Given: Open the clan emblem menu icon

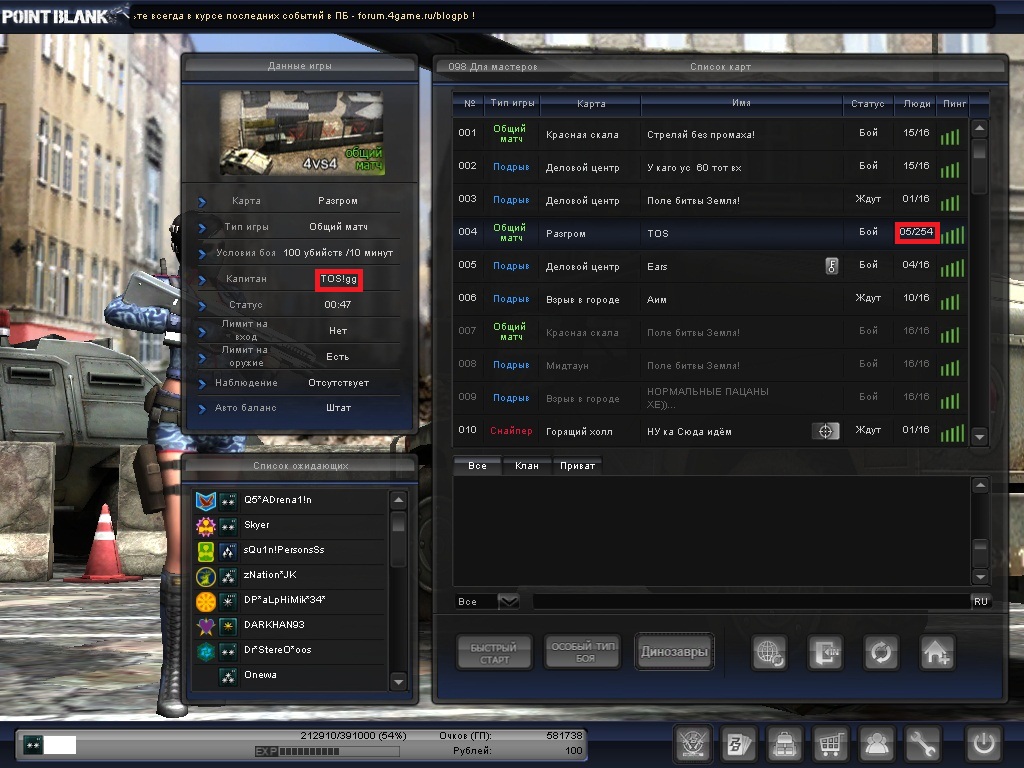Looking at the screenshot, I should tap(692, 744).
